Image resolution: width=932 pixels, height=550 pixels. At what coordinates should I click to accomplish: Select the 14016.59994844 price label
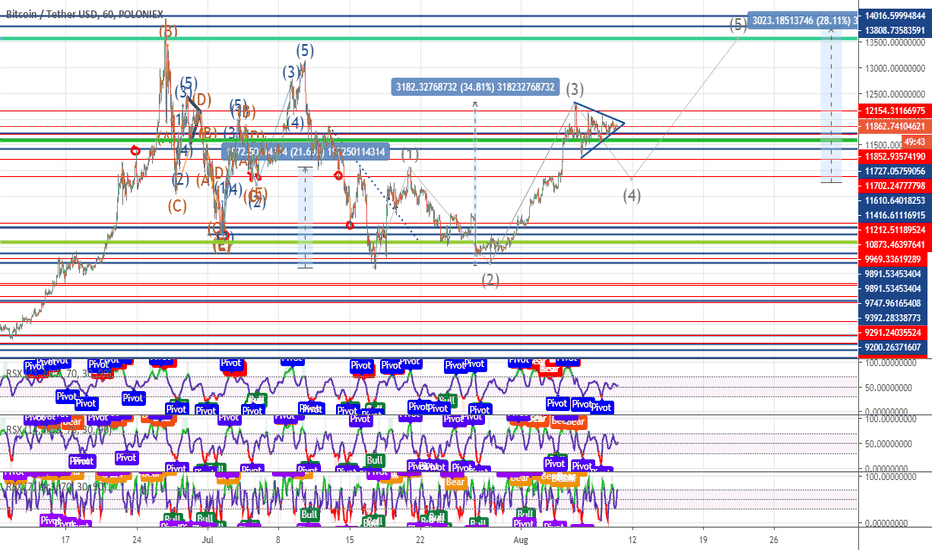coord(895,16)
